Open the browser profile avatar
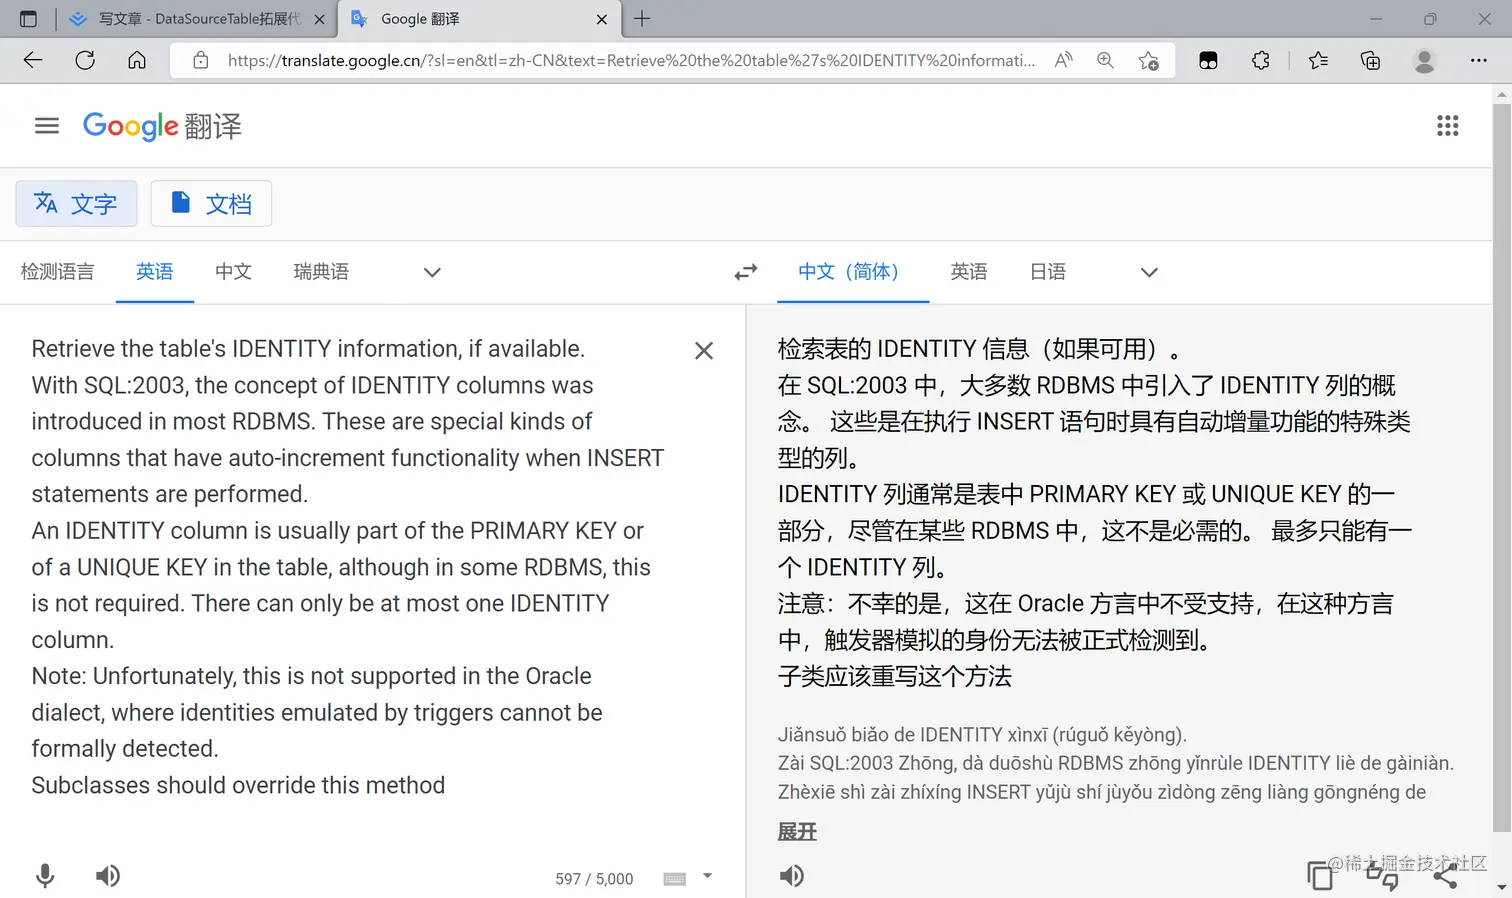 tap(1425, 61)
